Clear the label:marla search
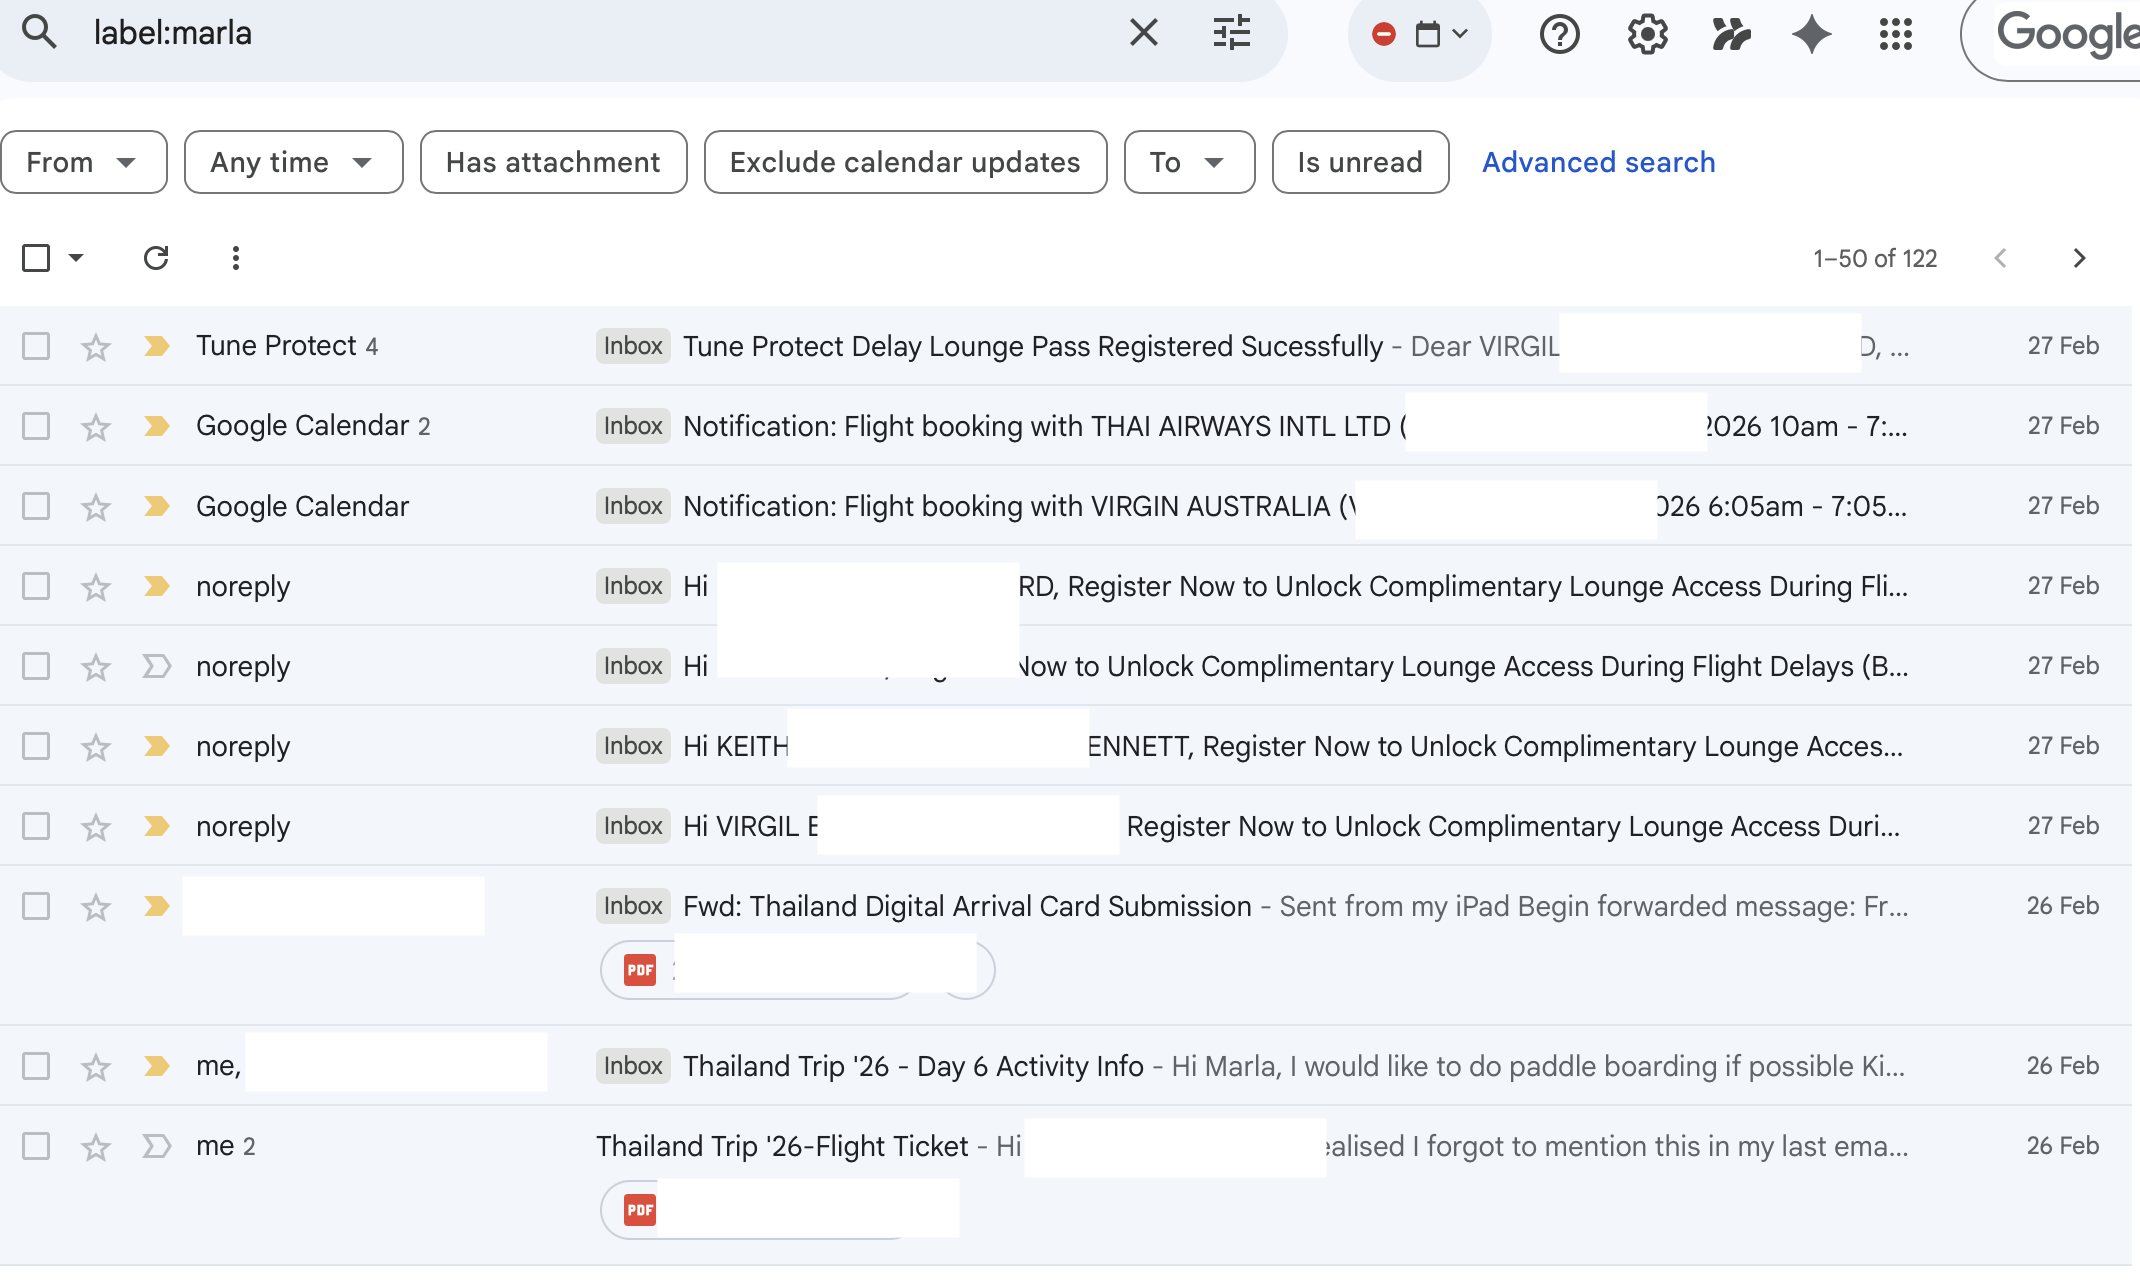The width and height of the screenshot is (2140, 1284). coord(1143,33)
